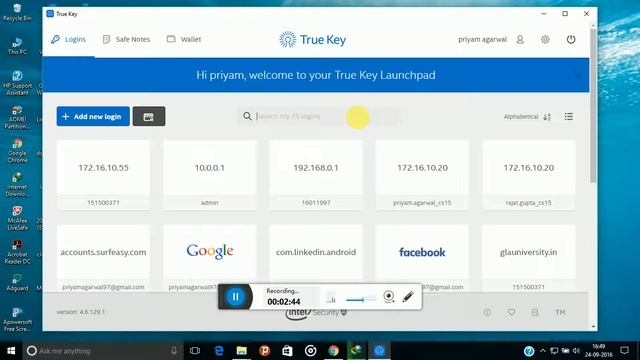Image resolution: width=640 pixels, height=360 pixels.
Task: Click the Recycle Bin desktop icon
Action: (x=17, y=12)
